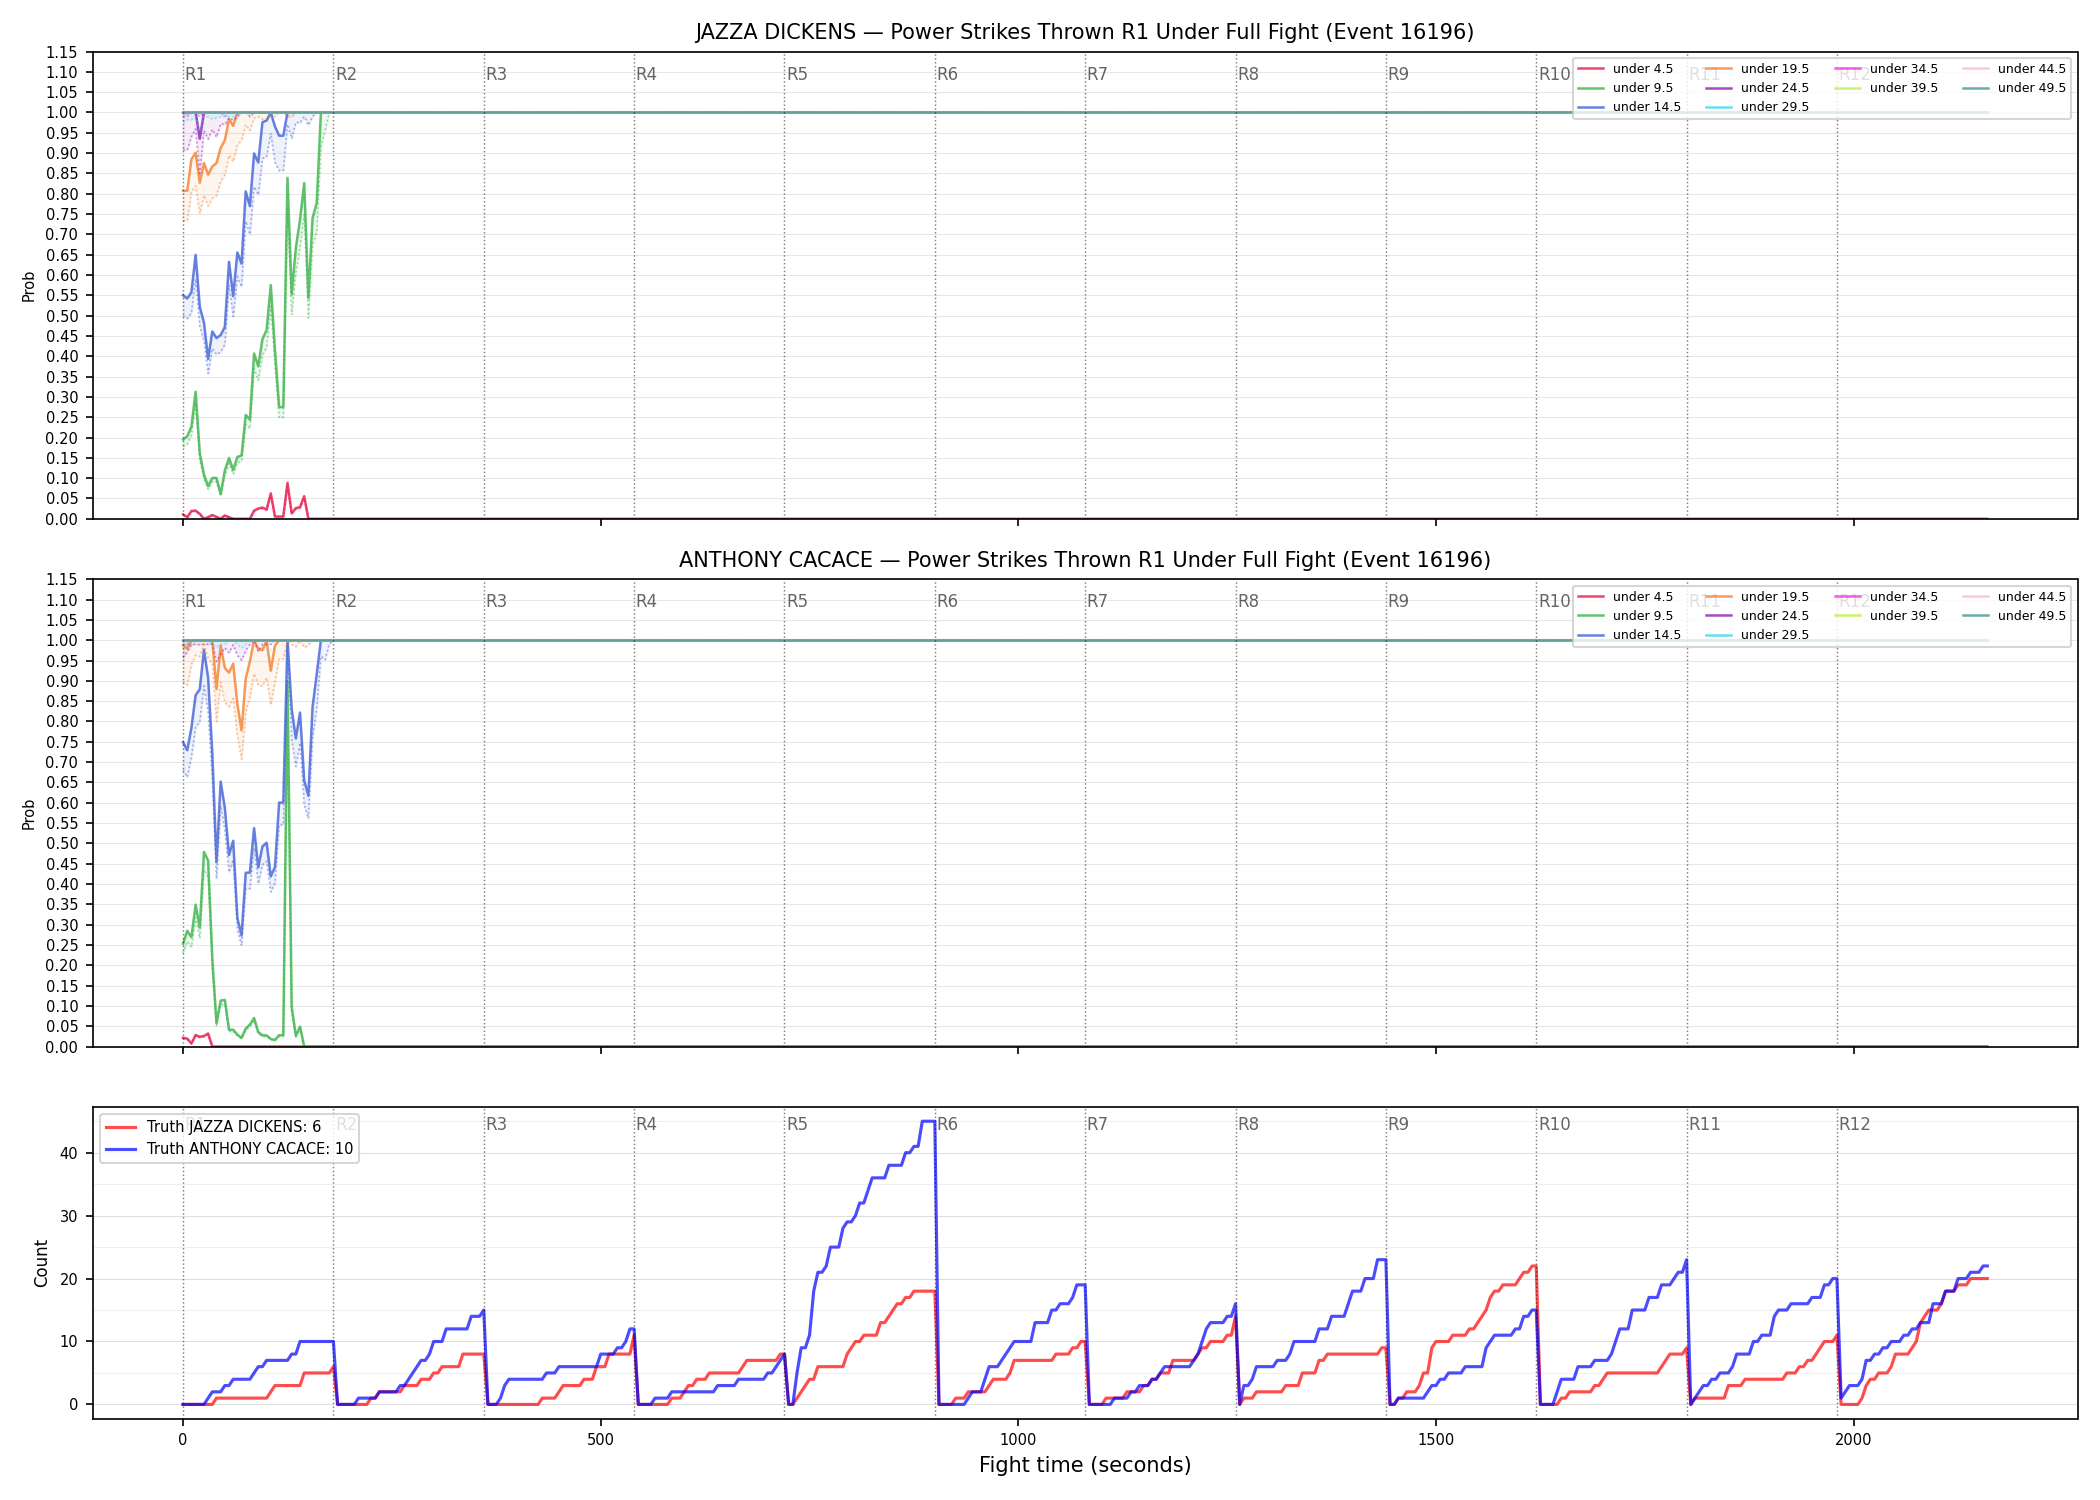Click the '1000' x-axis tick label

coord(1018,1440)
